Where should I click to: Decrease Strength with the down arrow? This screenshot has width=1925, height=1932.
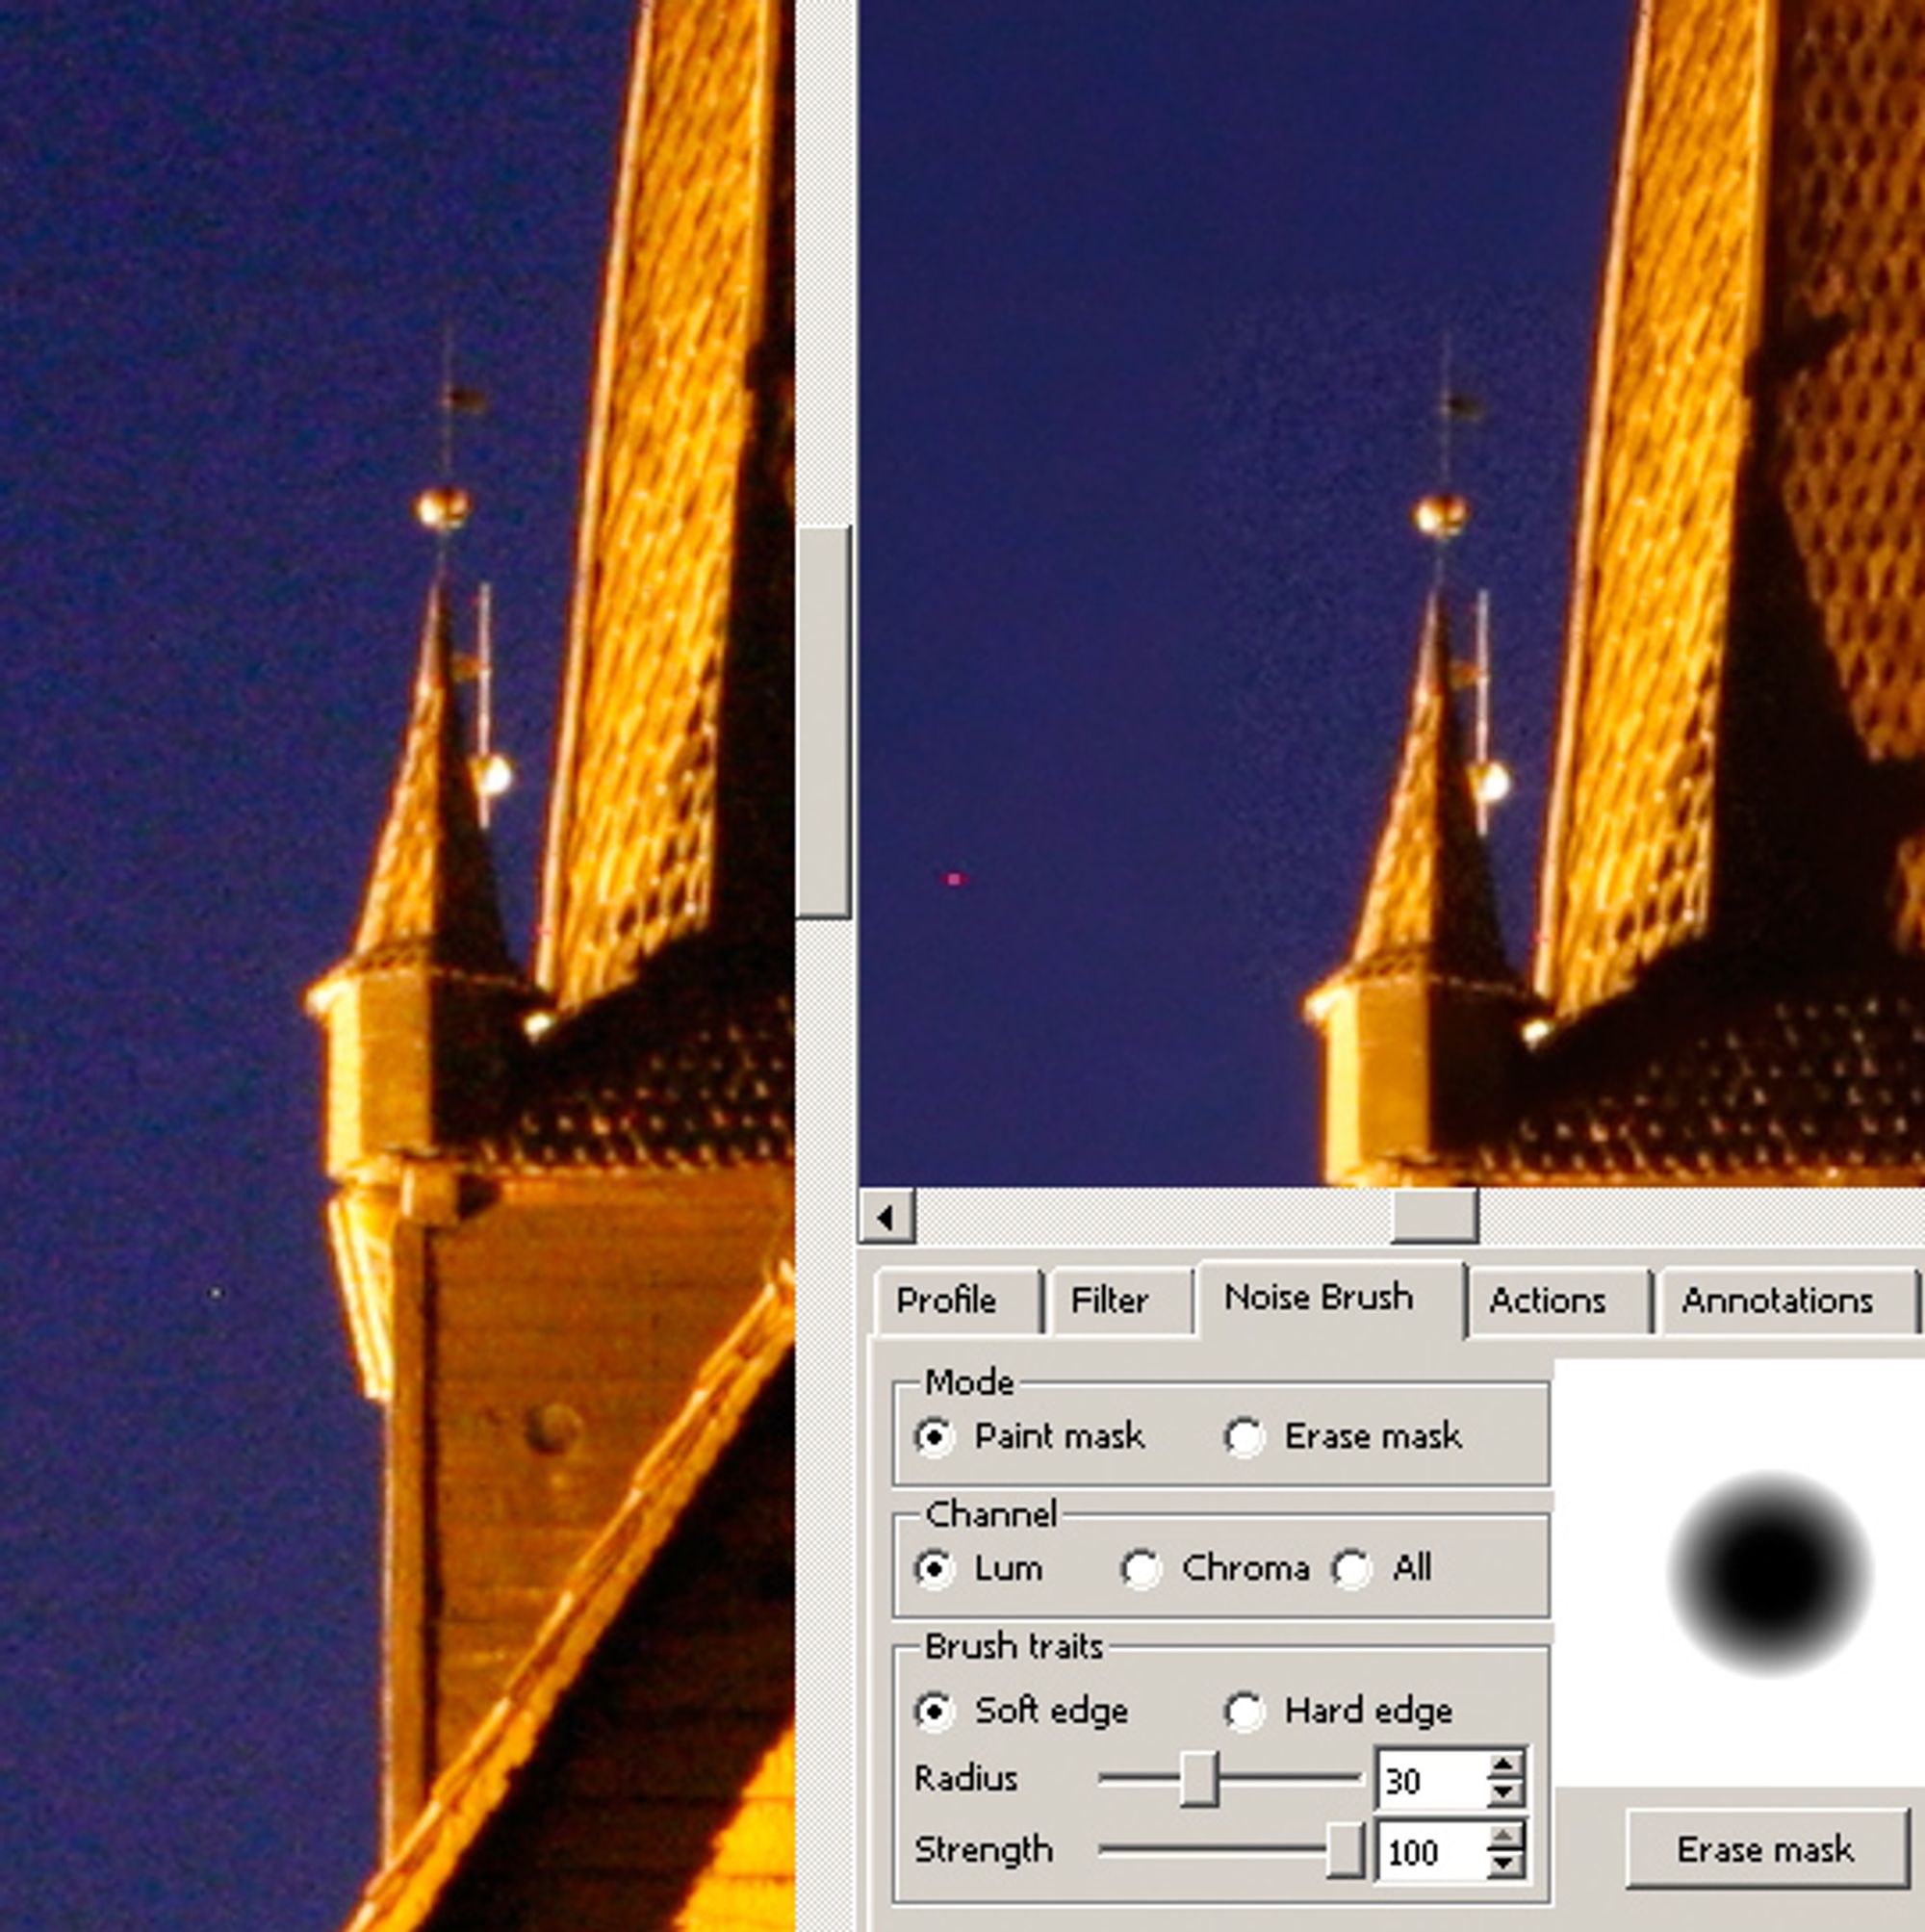click(x=1504, y=1864)
